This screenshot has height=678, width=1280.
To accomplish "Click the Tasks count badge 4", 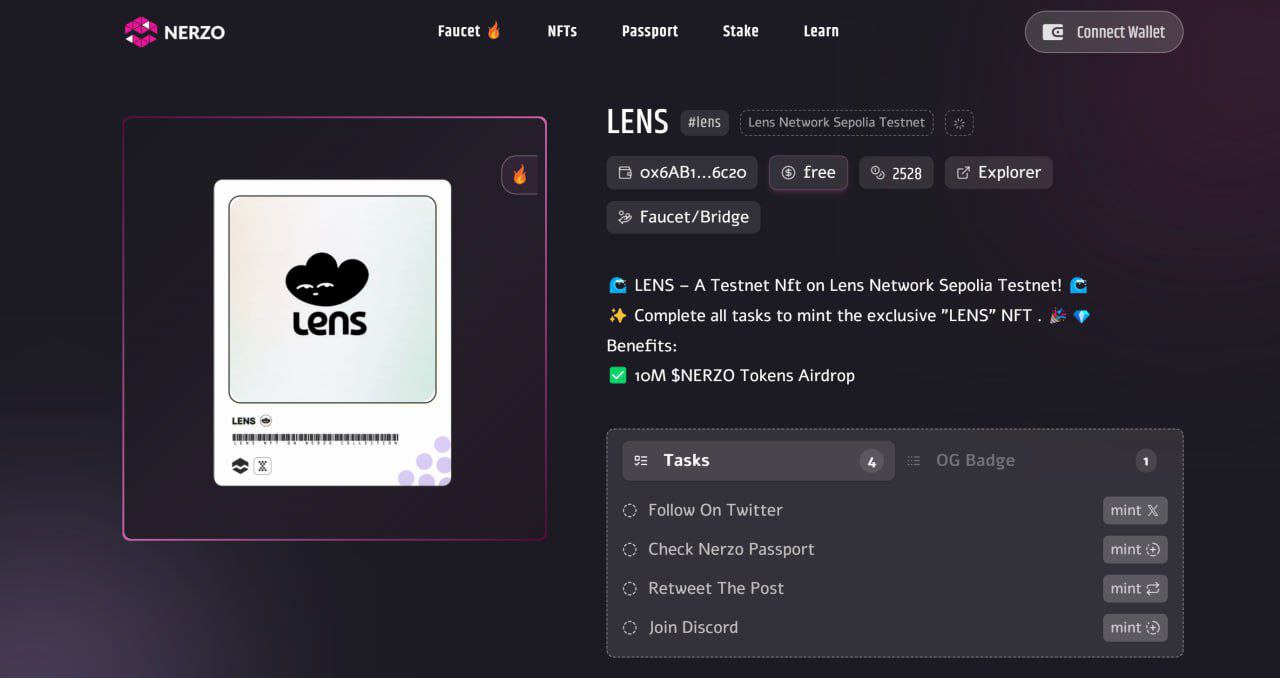I will (871, 462).
